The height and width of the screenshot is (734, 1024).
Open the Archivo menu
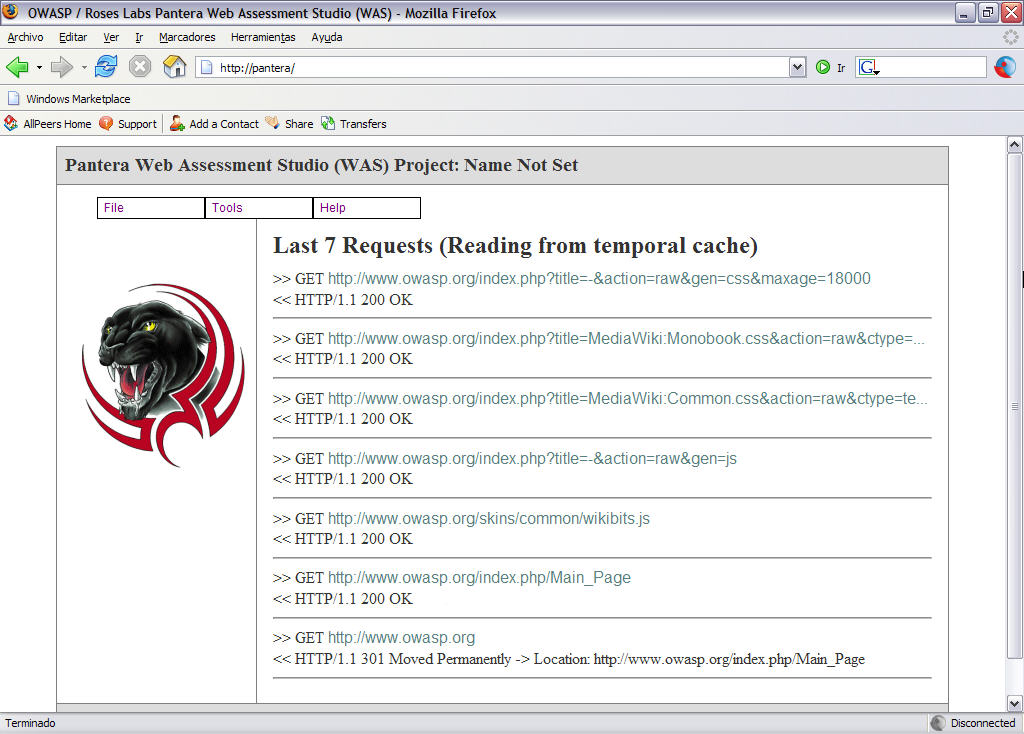tap(25, 37)
